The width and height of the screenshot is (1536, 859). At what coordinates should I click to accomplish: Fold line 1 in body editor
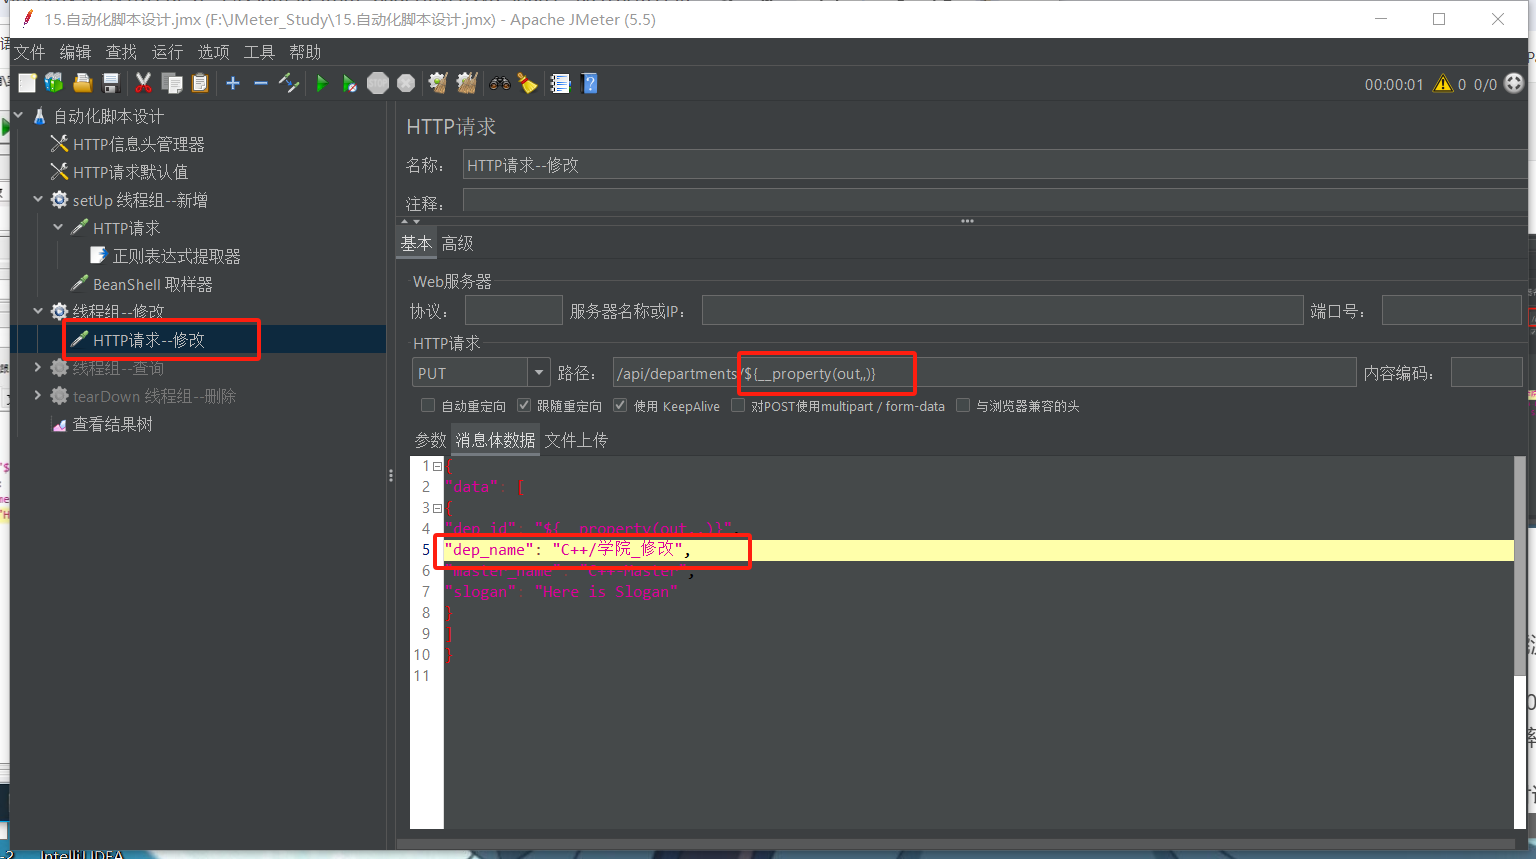[x=438, y=466]
